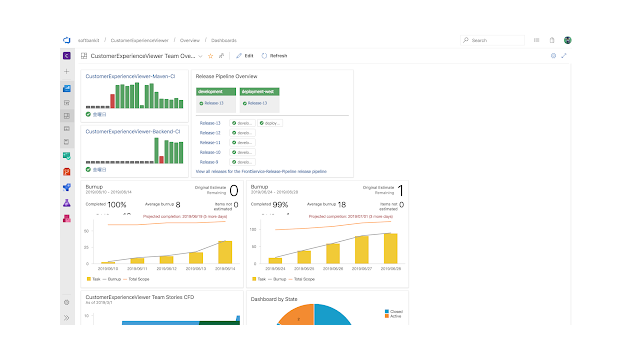
Task: Open the Summary icon under Overview
Action: point(67,102)
